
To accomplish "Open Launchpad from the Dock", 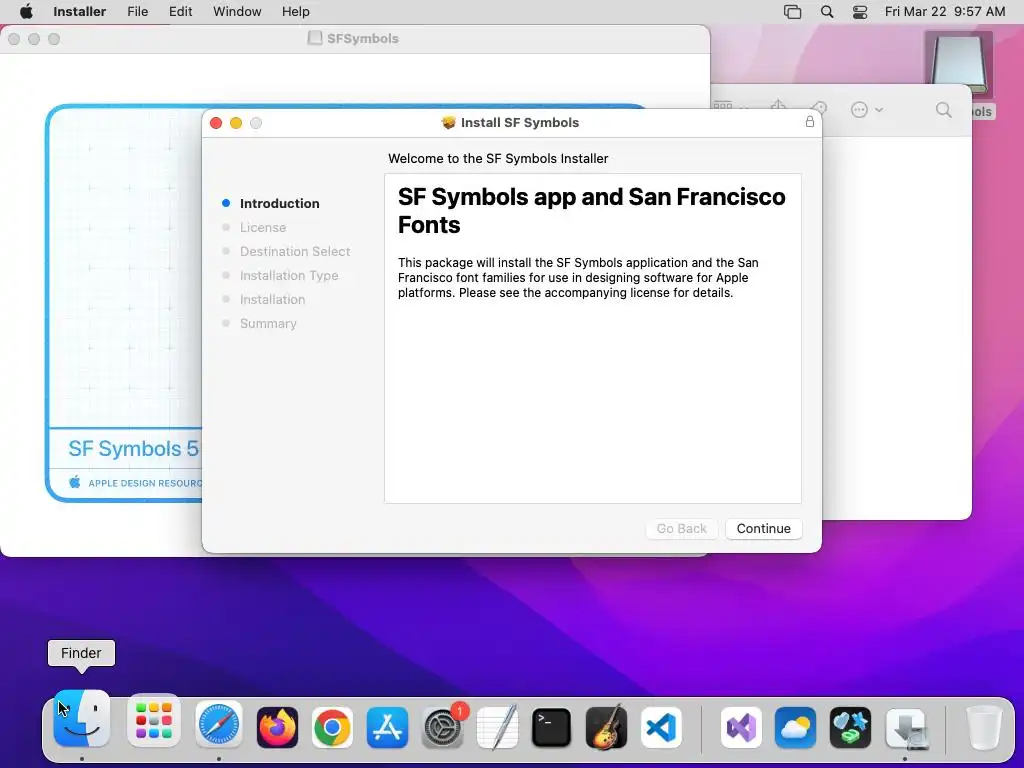I will (x=153, y=720).
